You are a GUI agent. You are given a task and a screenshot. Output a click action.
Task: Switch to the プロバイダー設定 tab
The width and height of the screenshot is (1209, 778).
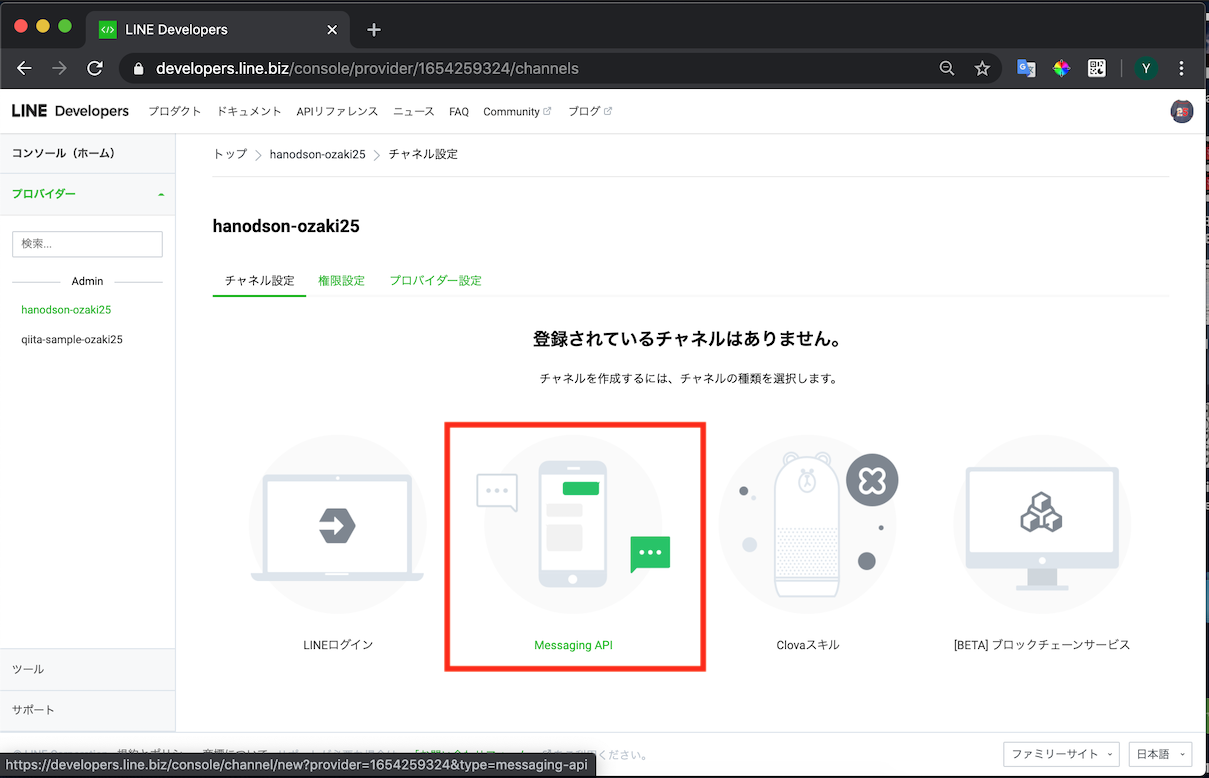436,281
